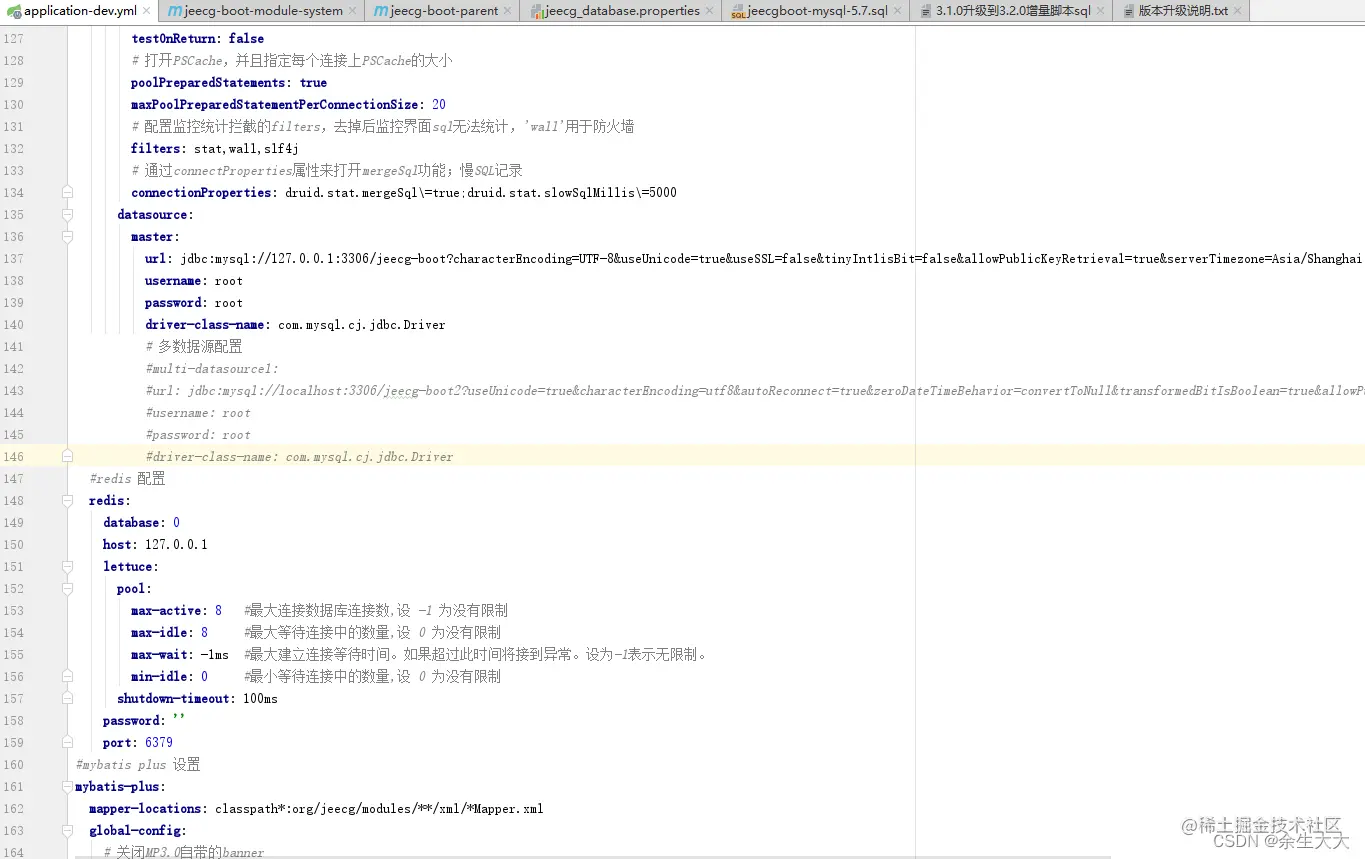Close the jeecg-boot-module-system tab
1365x859 pixels.
click(x=352, y=11)
